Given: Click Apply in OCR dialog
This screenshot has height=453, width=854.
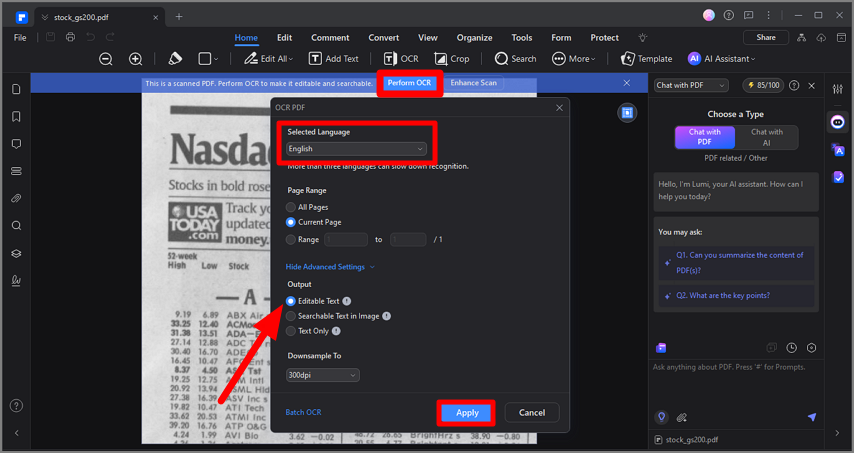Looking at the screenshot, I should pyautogui.click(x=467, y=413).
